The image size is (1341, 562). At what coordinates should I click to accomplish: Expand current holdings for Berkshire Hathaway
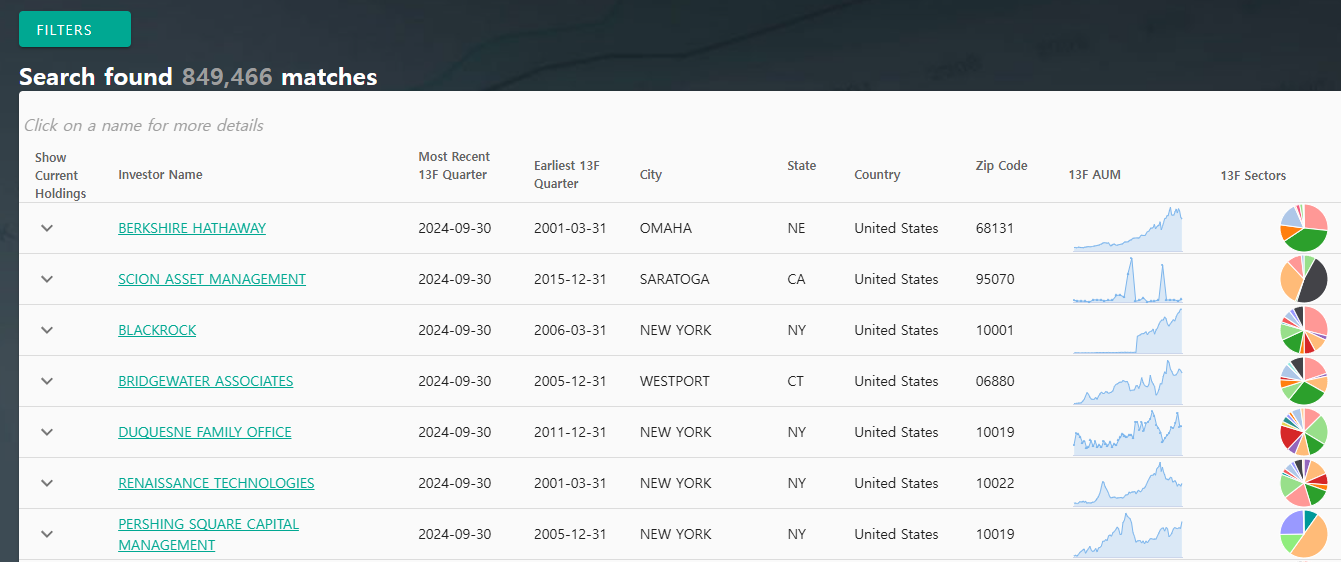point(47,228)
